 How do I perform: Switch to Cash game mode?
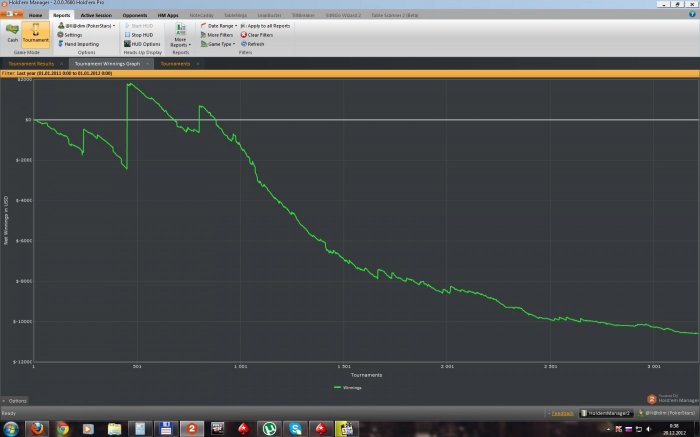click(x=11, y=35)
